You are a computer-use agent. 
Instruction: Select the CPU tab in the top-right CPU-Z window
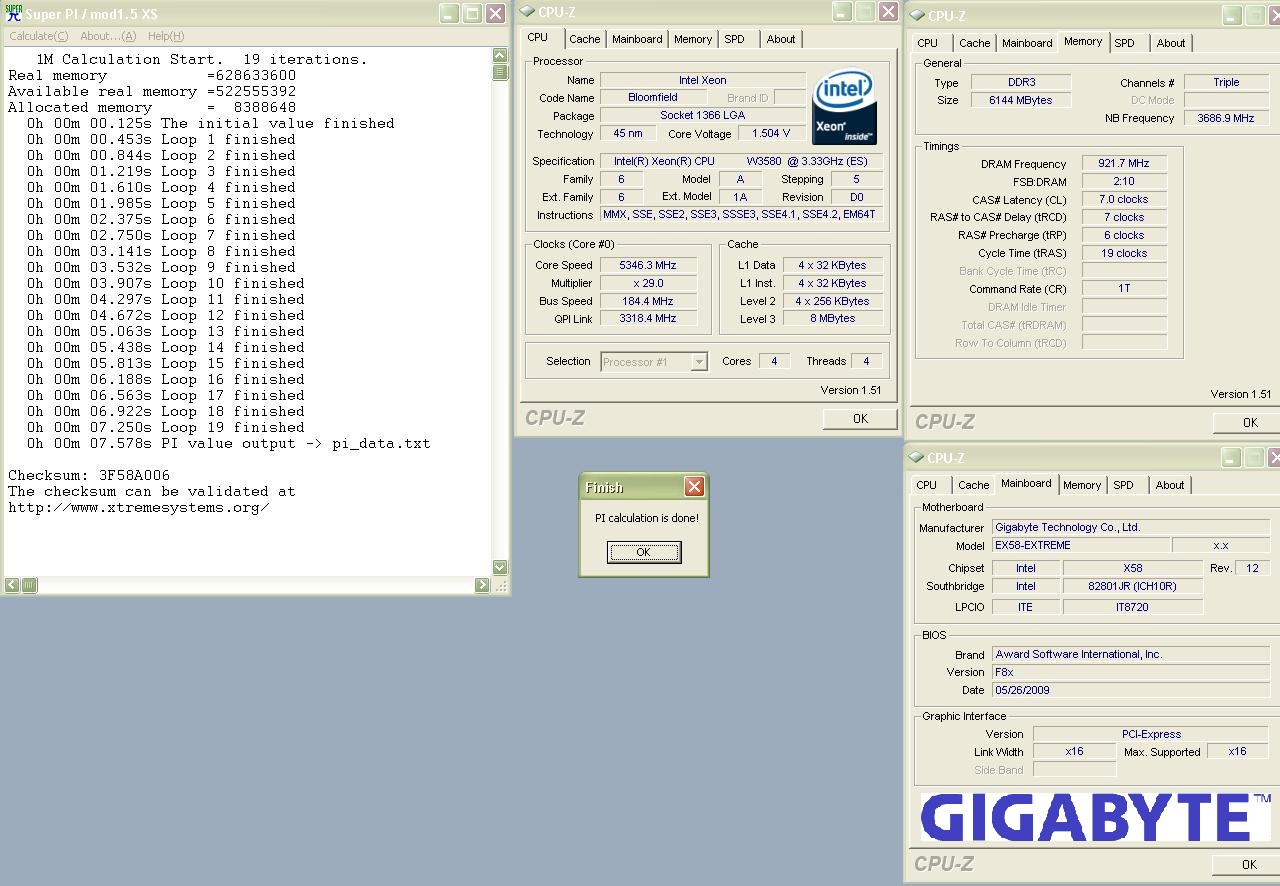coord(928,43)
